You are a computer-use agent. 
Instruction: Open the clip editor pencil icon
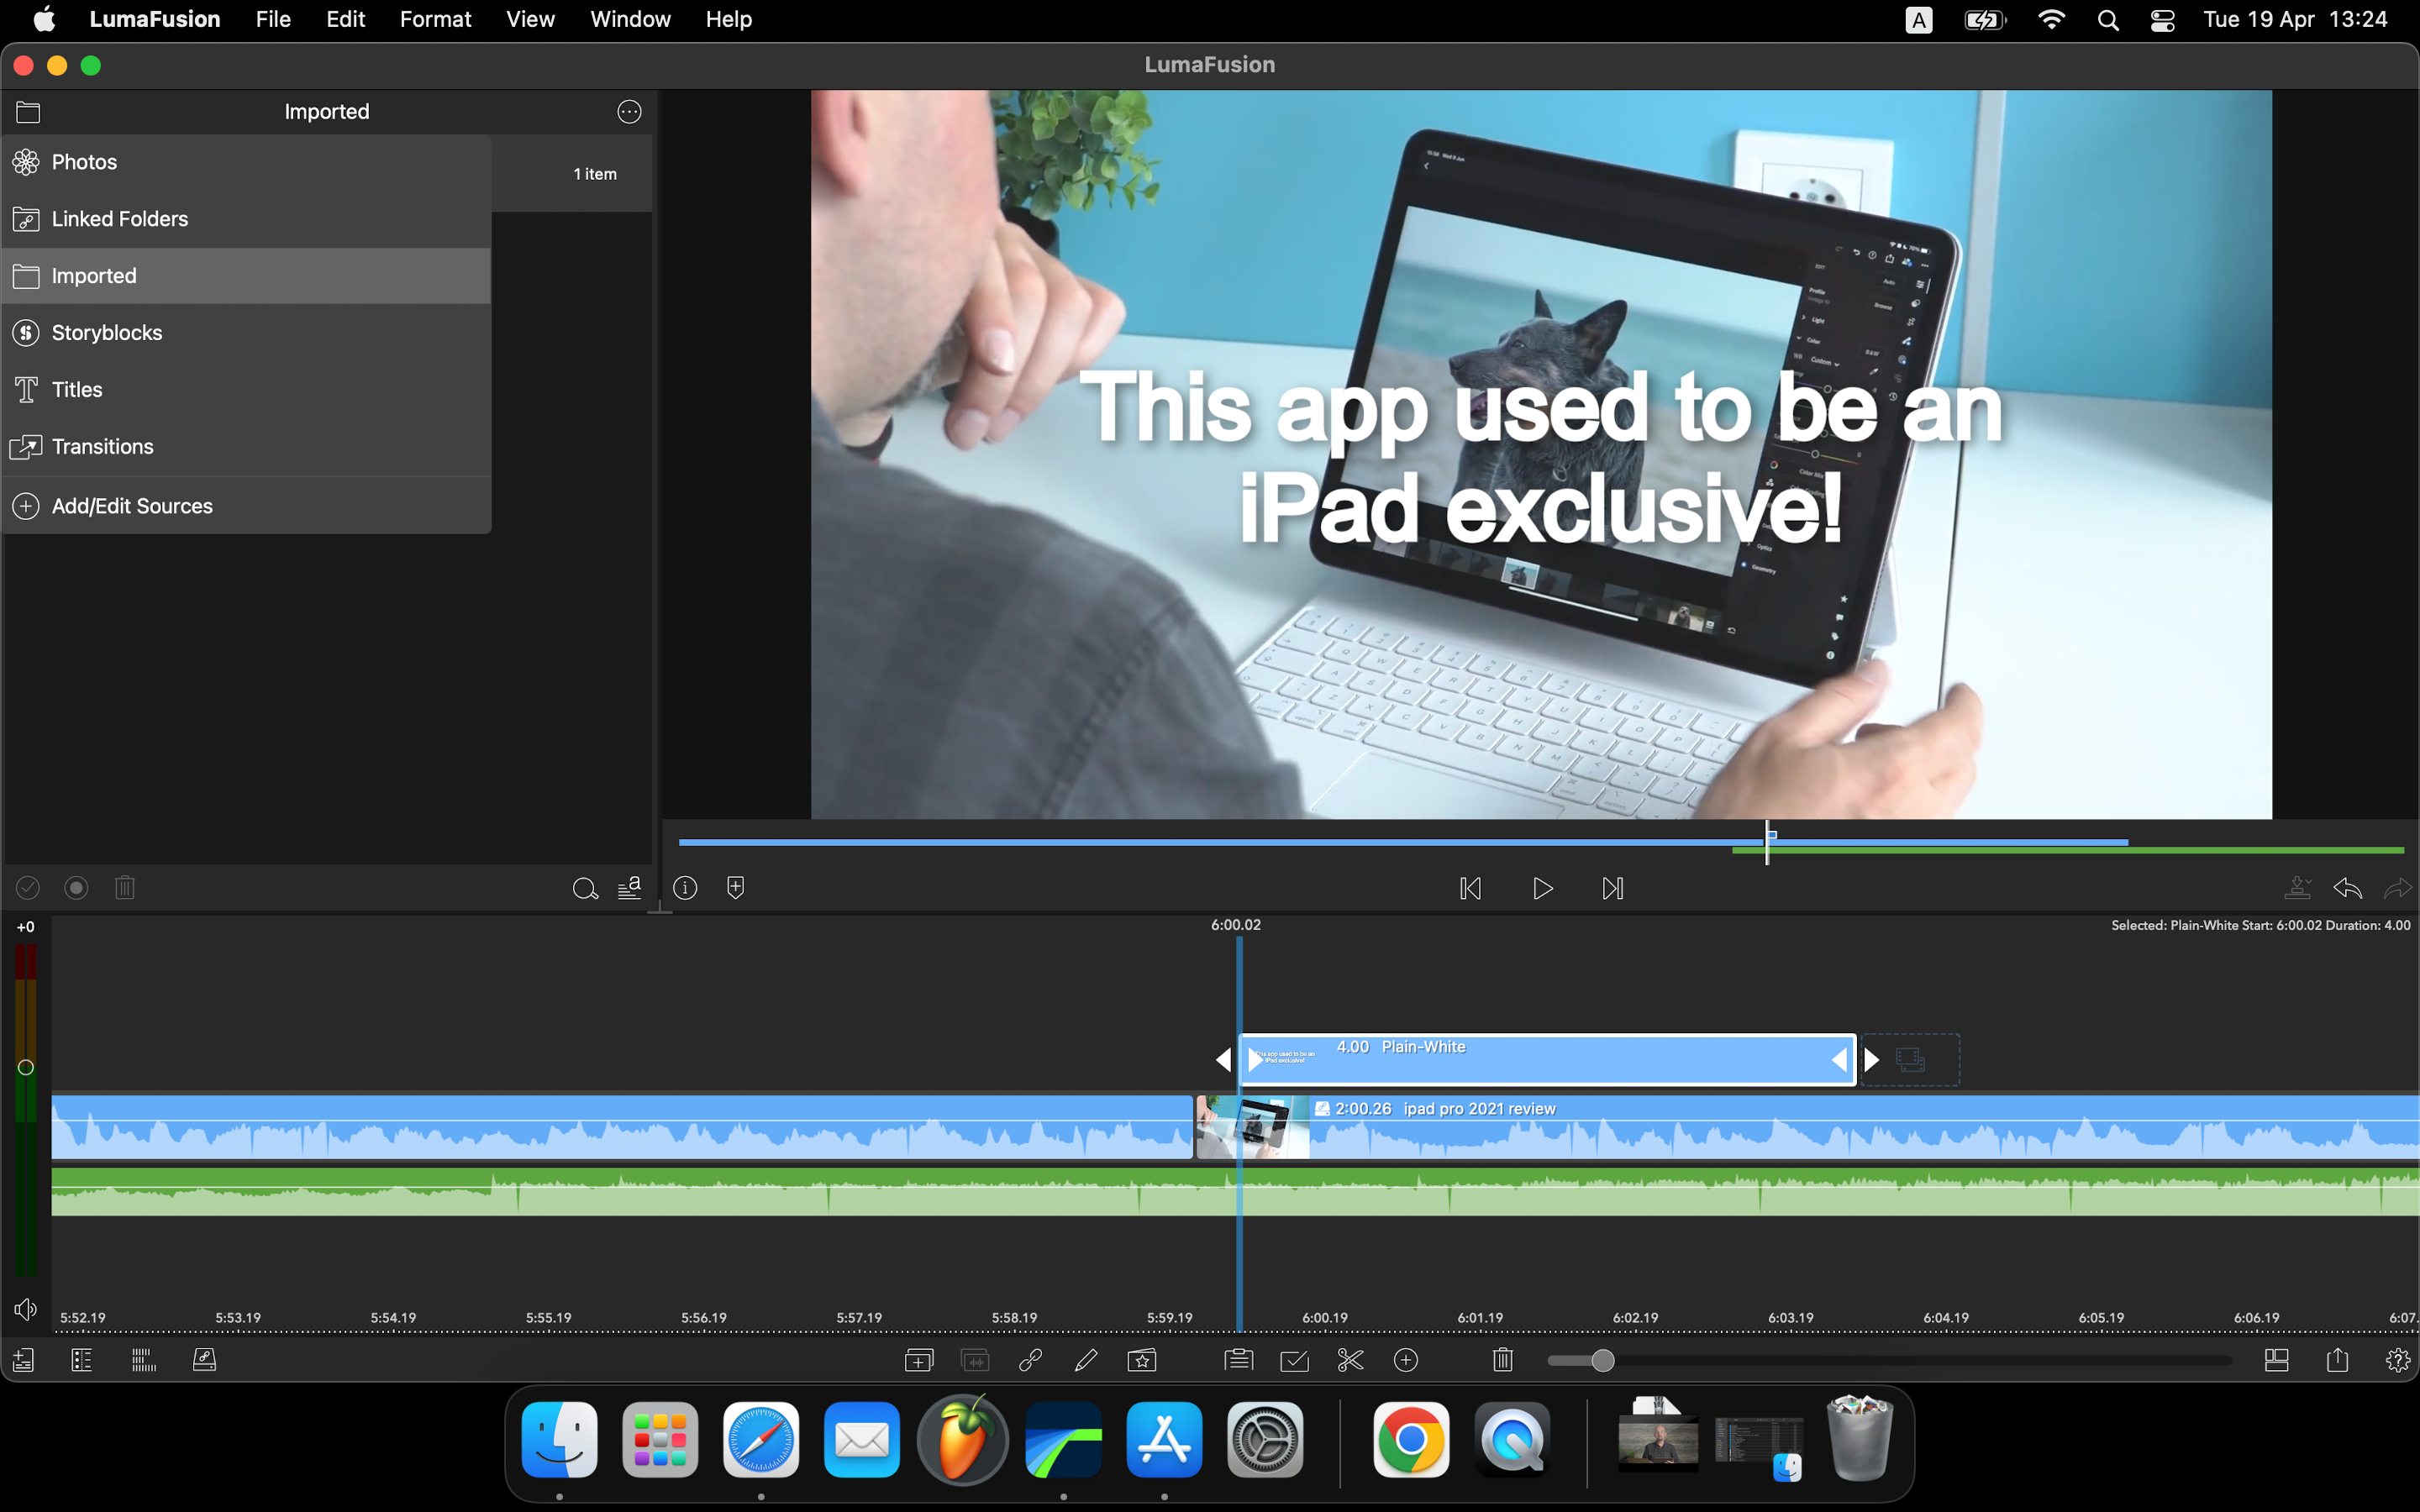pyautogui.click(x=1086, y=1361)
